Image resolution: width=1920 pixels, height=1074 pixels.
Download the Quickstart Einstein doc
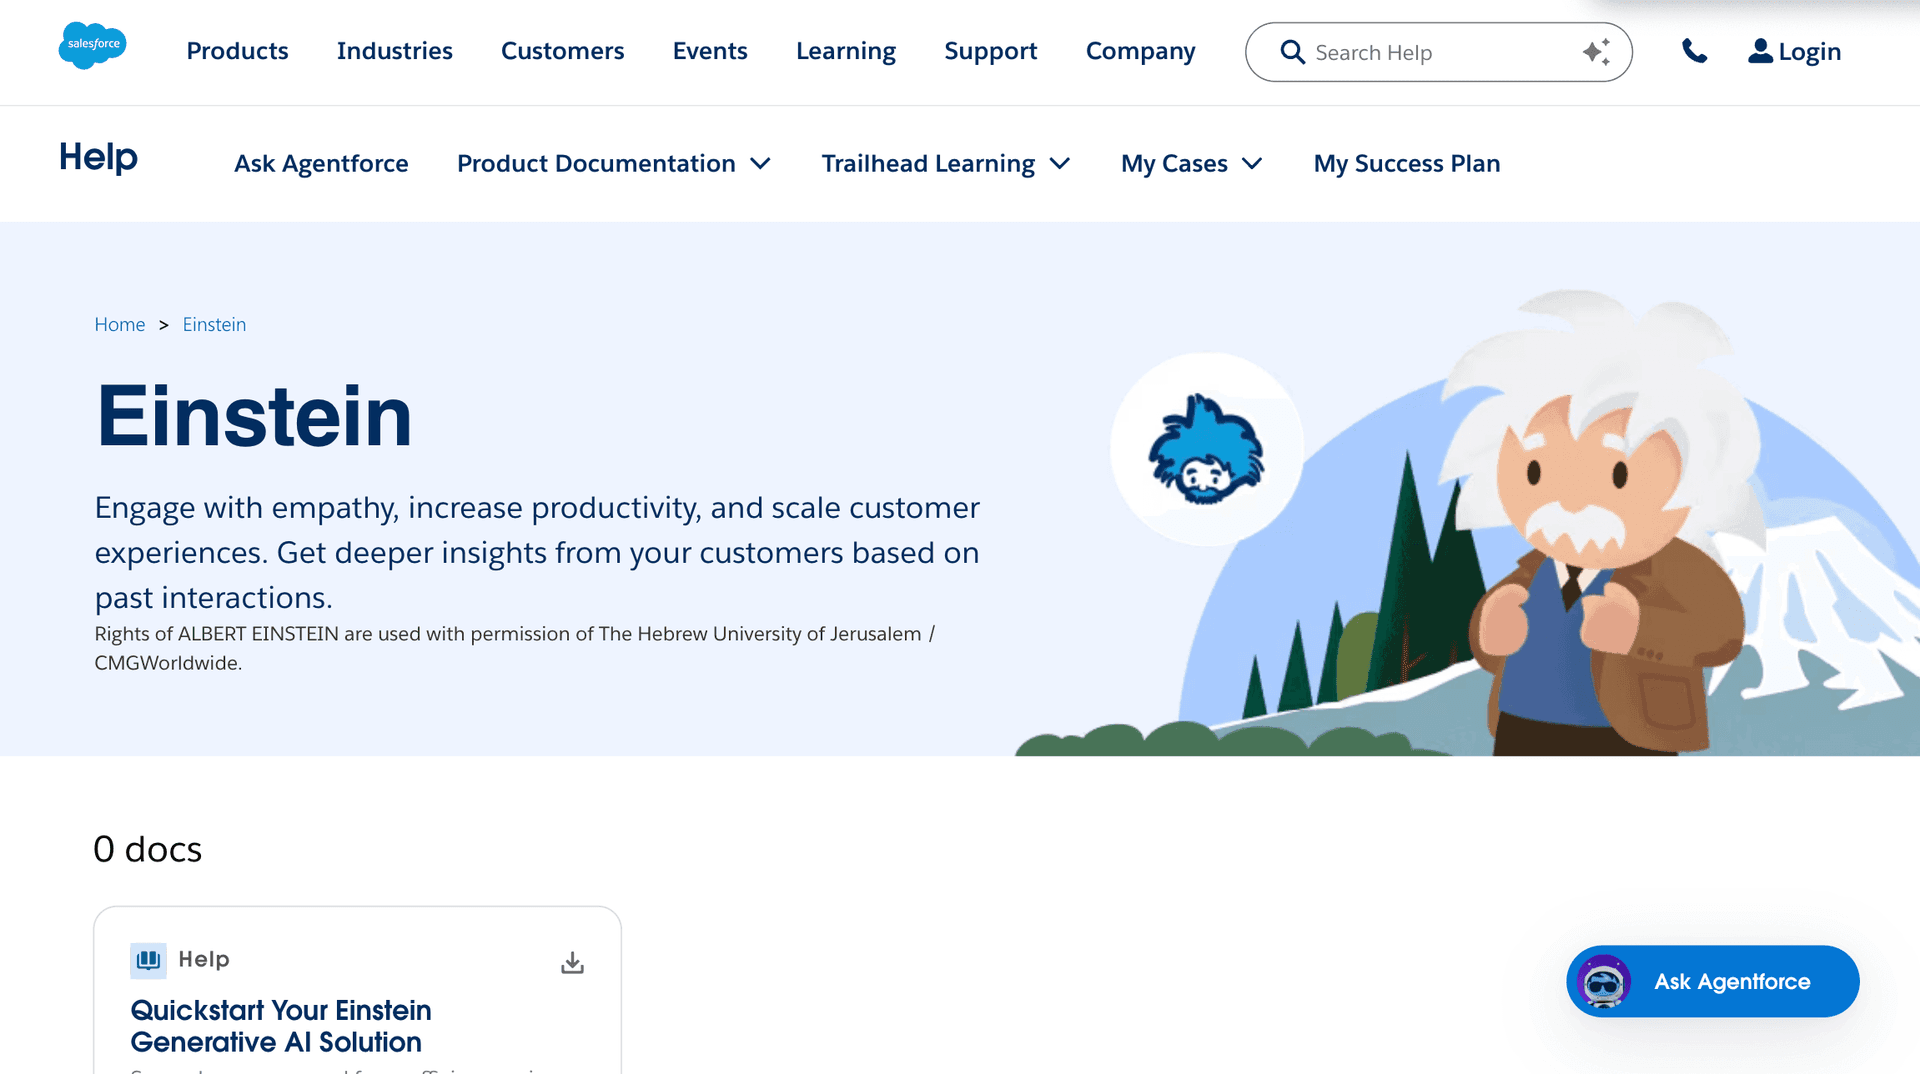click(x=572, y=961)
